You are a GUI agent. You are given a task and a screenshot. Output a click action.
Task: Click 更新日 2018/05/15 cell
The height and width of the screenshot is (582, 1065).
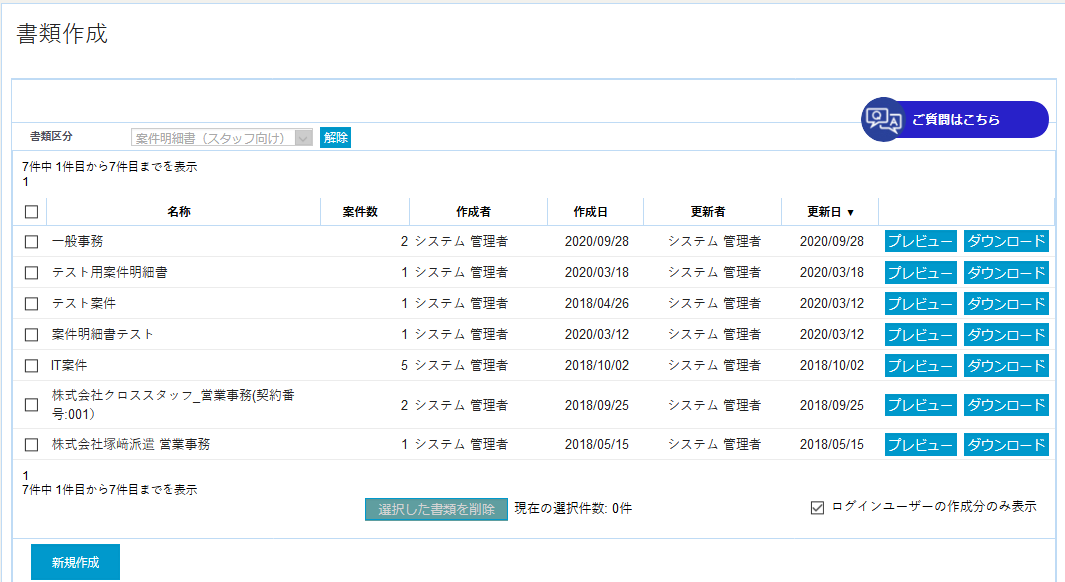832,444
